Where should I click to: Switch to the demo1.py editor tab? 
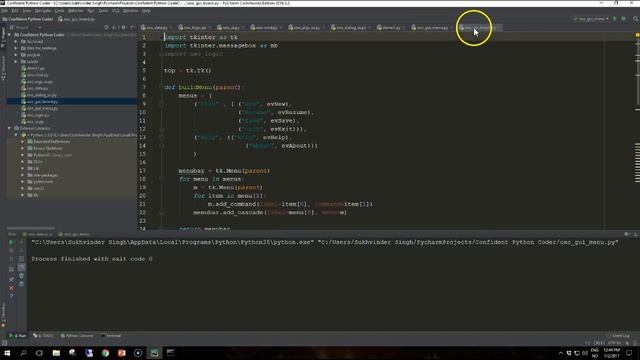click(x=391, y=28)
